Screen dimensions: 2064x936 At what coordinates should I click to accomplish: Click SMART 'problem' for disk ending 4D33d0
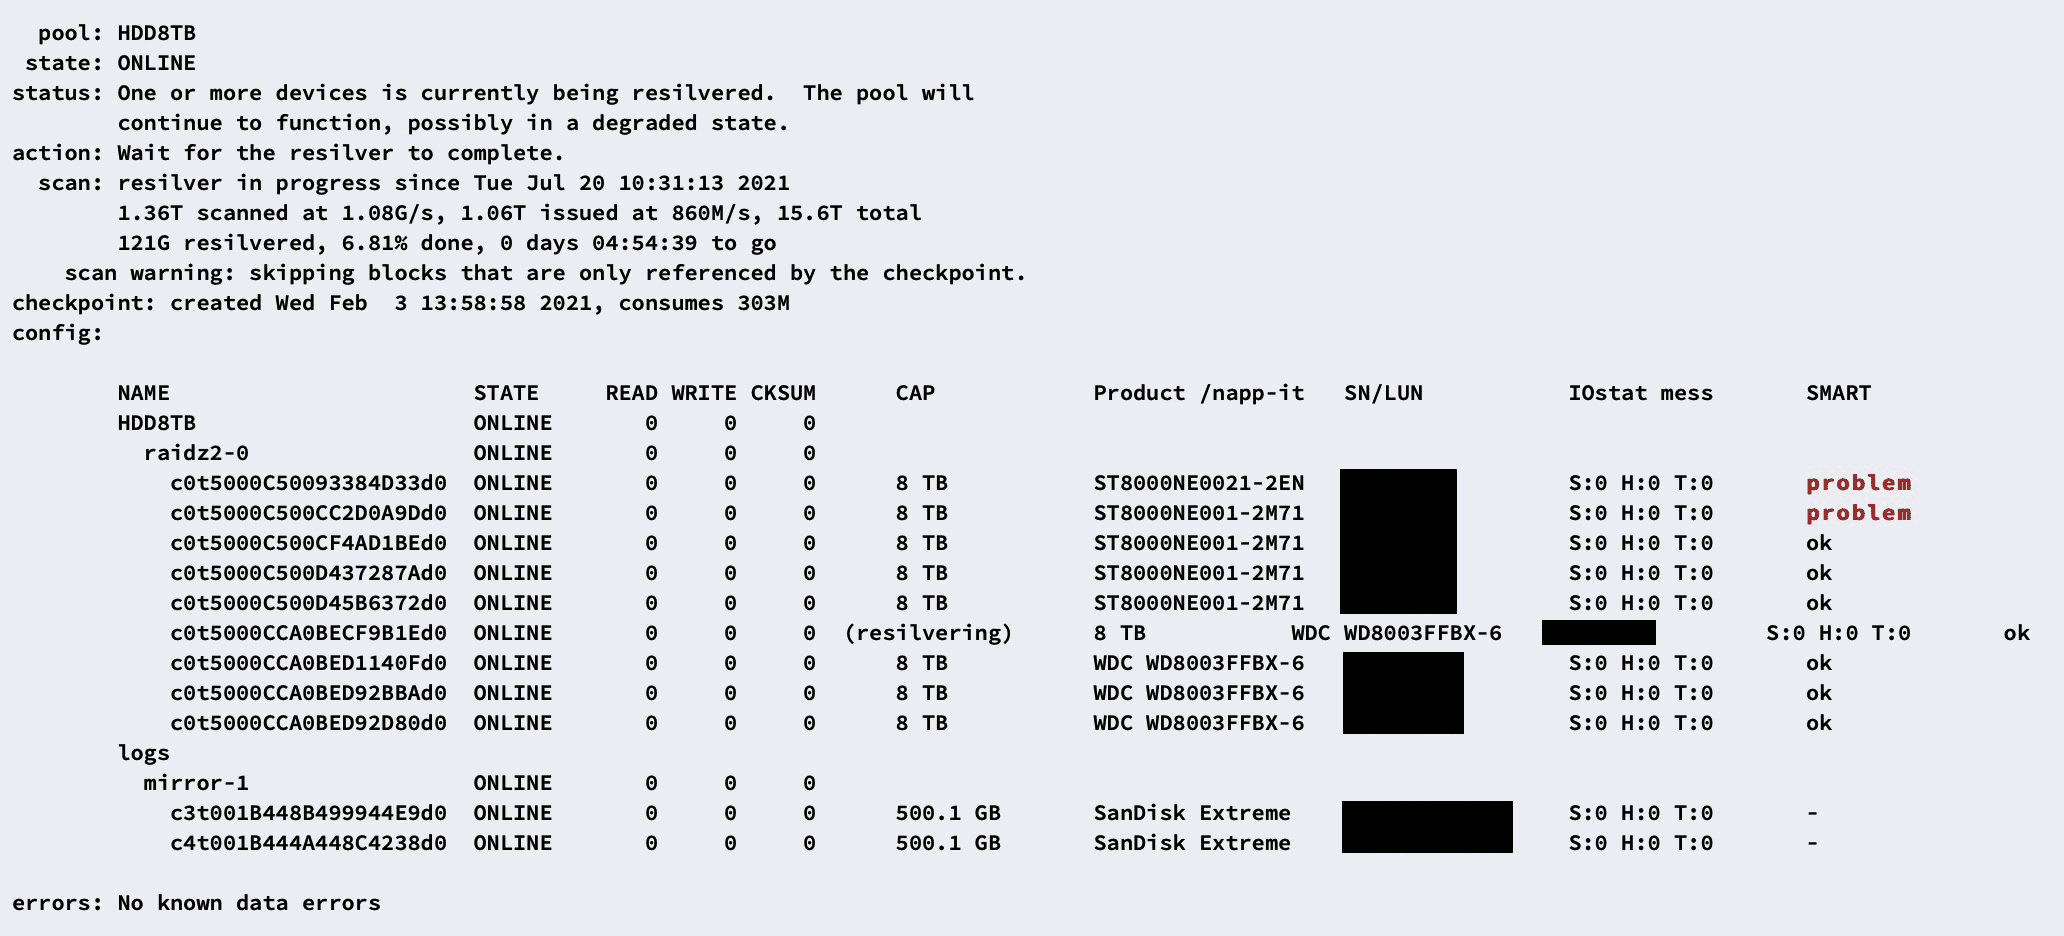1858,483
